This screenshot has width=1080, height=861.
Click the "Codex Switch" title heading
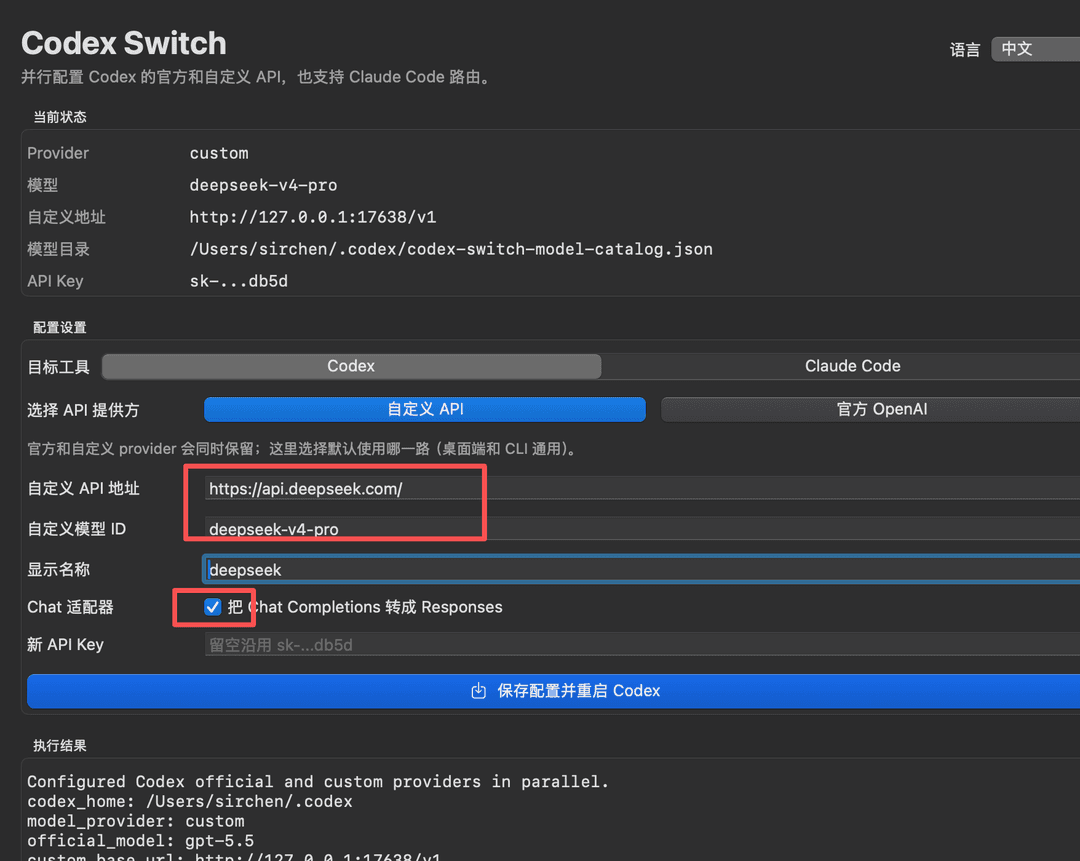(124, 43)
